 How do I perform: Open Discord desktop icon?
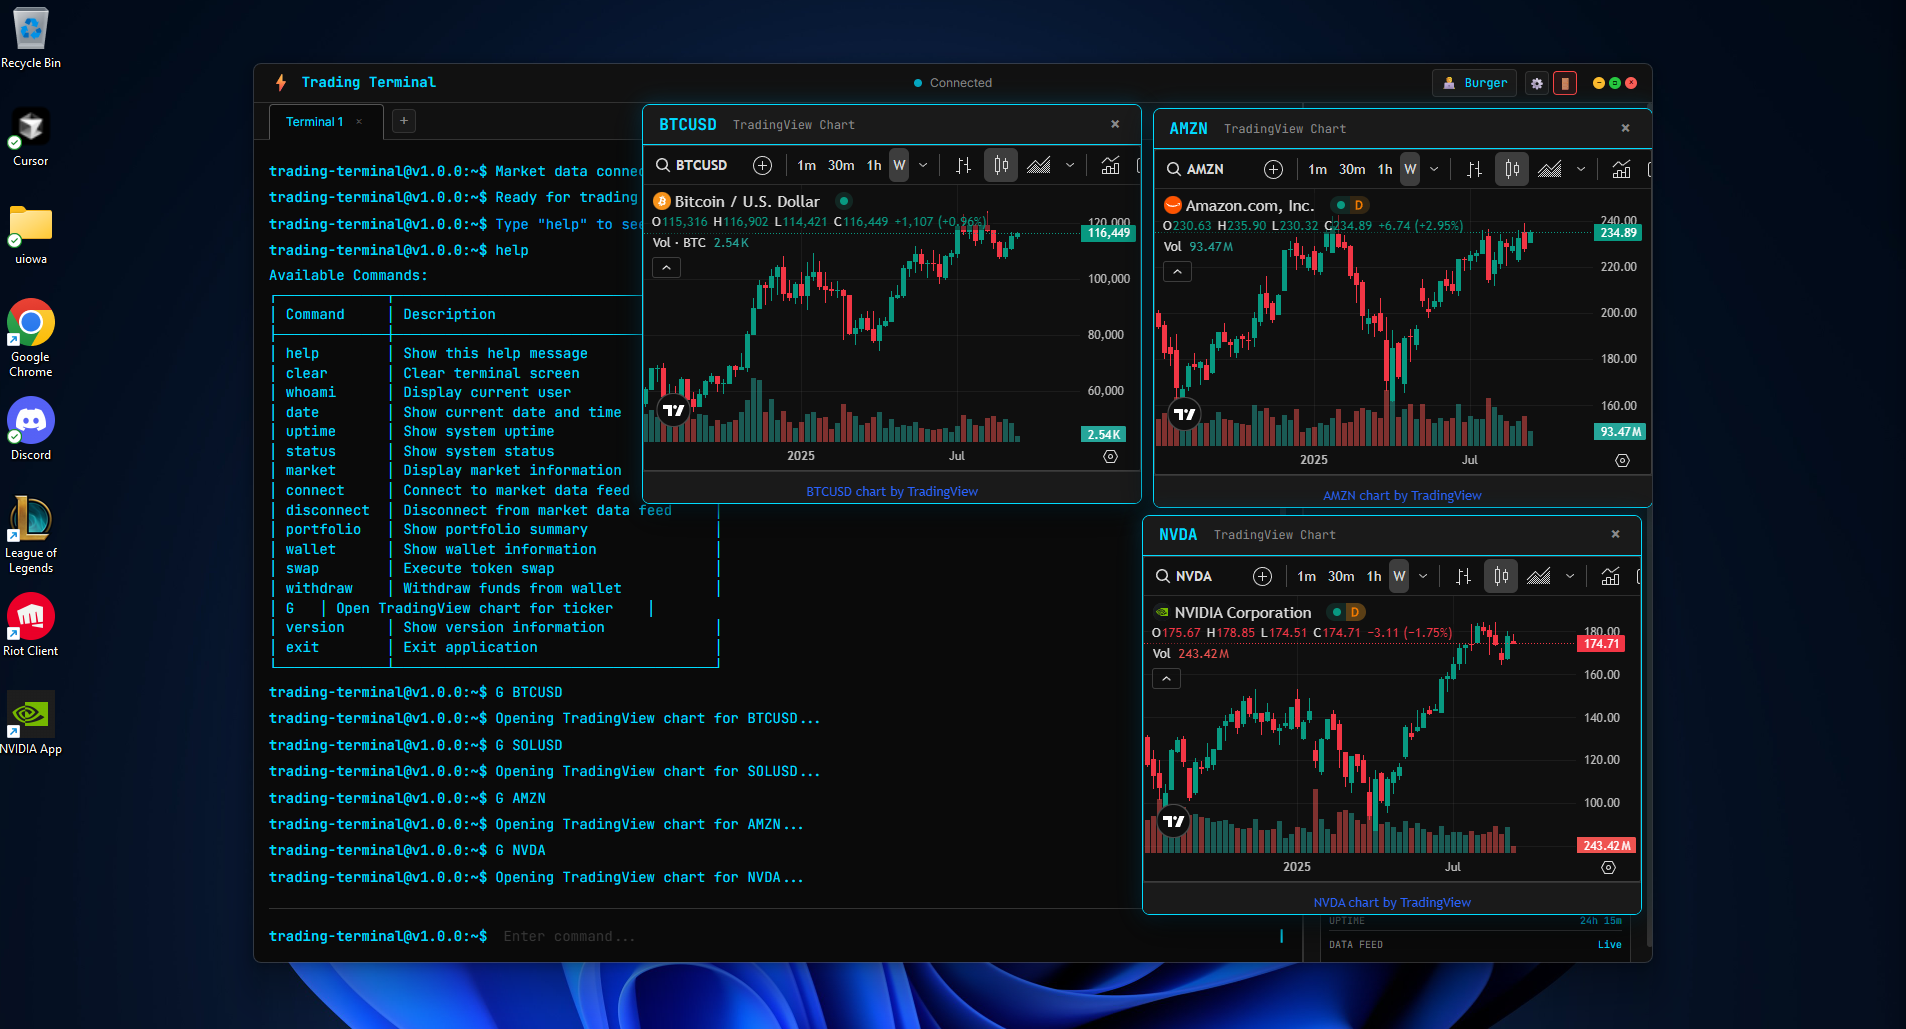(31, 429)
